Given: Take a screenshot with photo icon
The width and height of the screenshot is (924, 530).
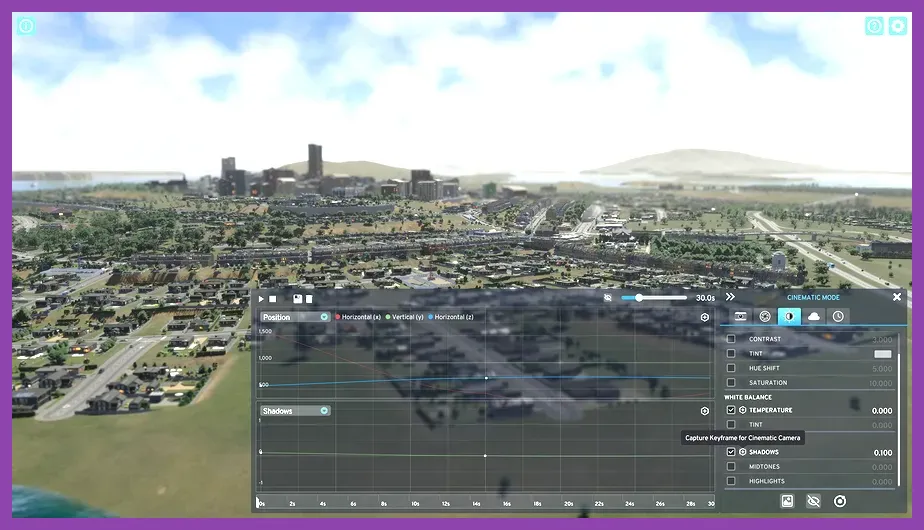Looking at the screenshot, I should (787, 501).
